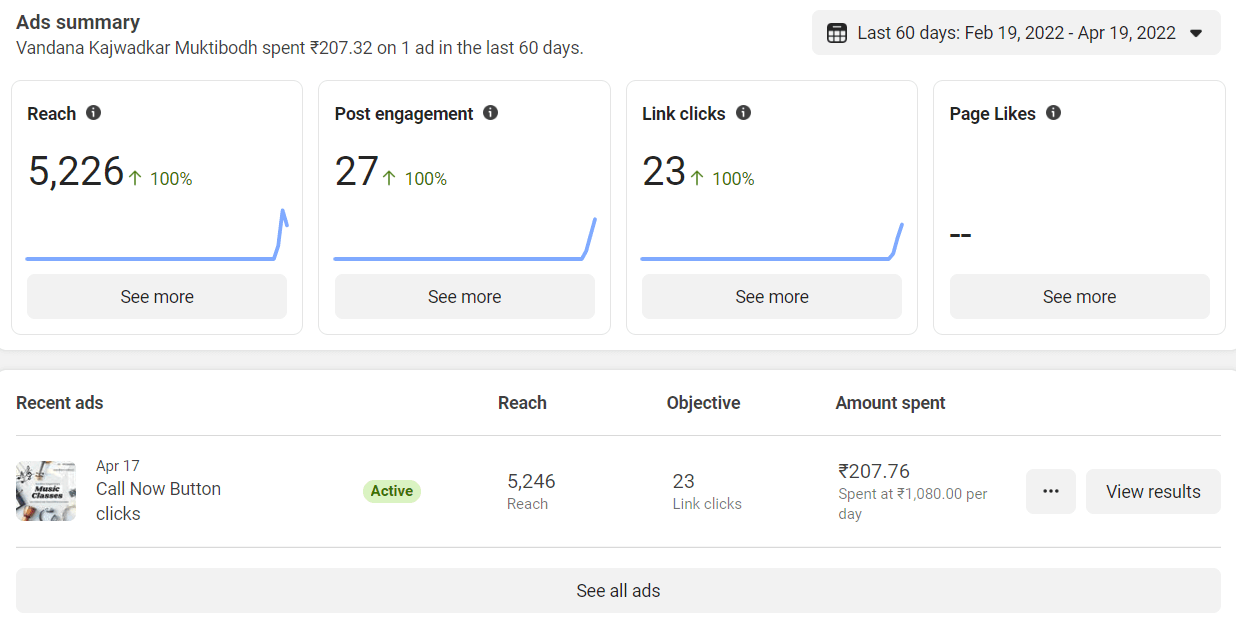Click the info icon beside Reach
Screen dimensions: 1236x627
click(x=93, y=113)
